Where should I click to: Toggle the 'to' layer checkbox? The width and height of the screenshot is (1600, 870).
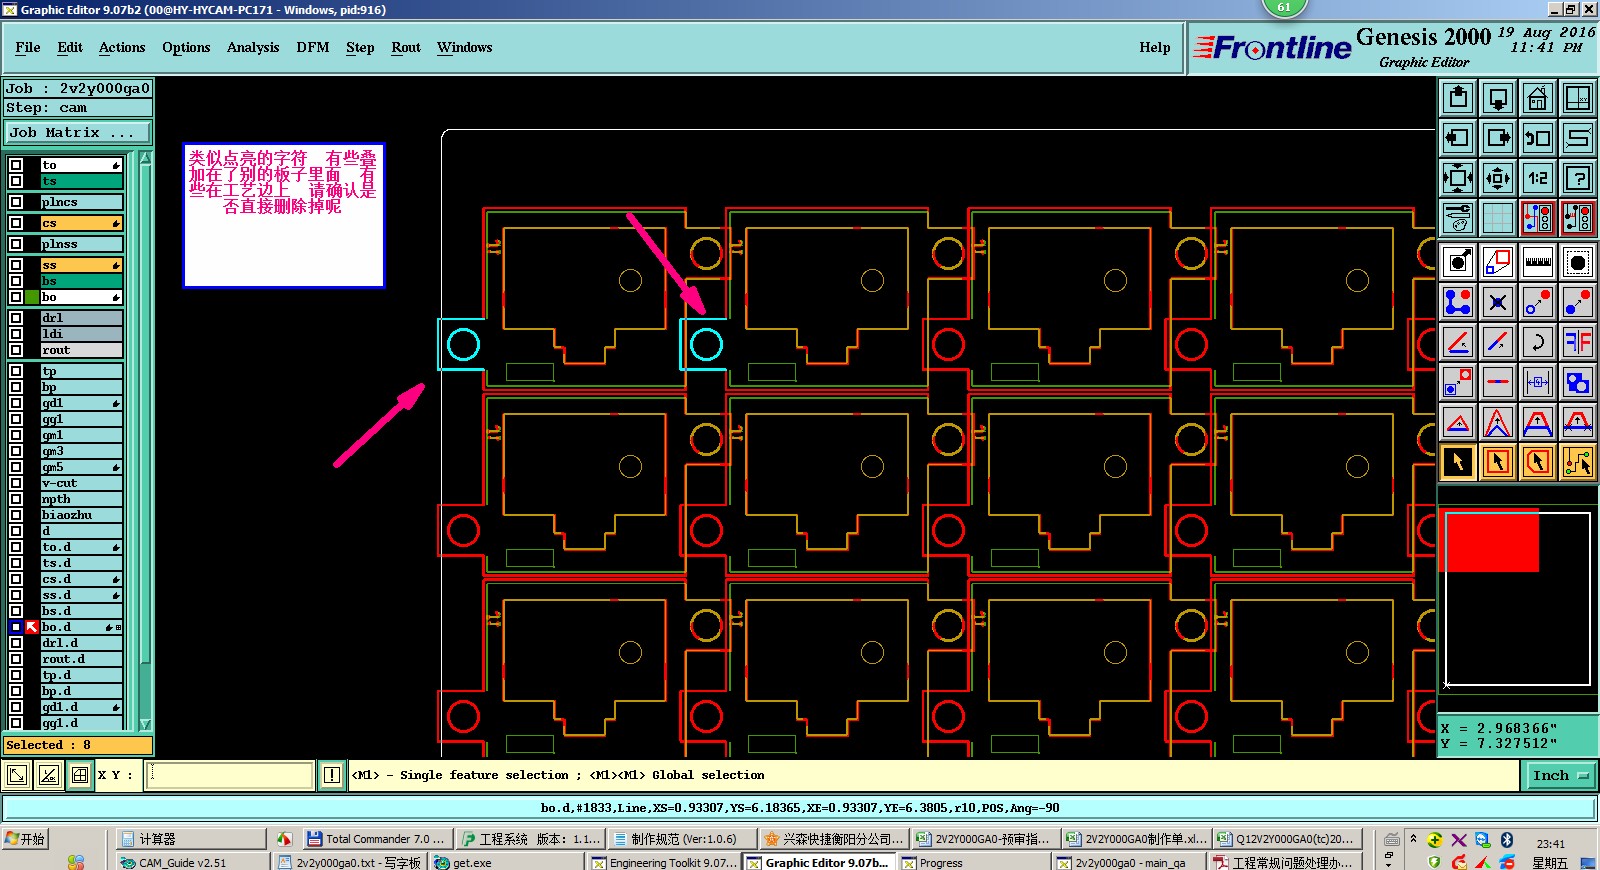point(16,165)
